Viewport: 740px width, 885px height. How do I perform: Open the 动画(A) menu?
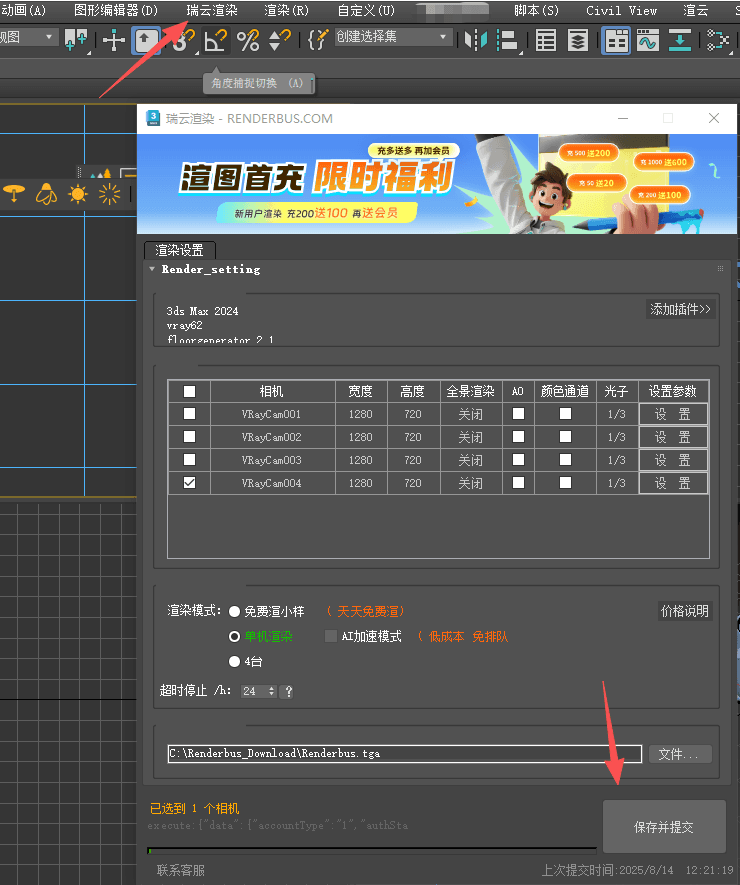(24, 10)
